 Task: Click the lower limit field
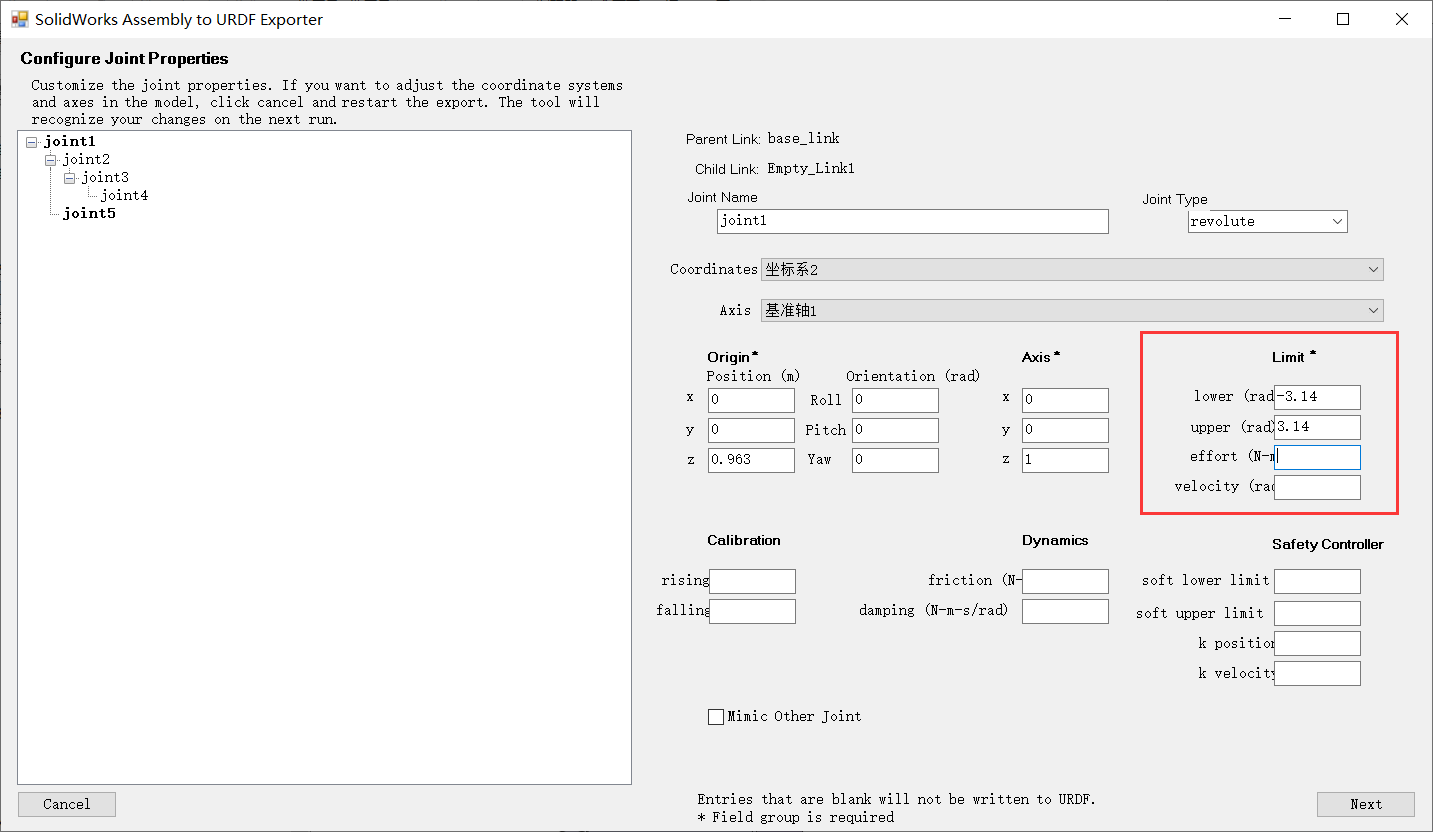pos(1317,397)
